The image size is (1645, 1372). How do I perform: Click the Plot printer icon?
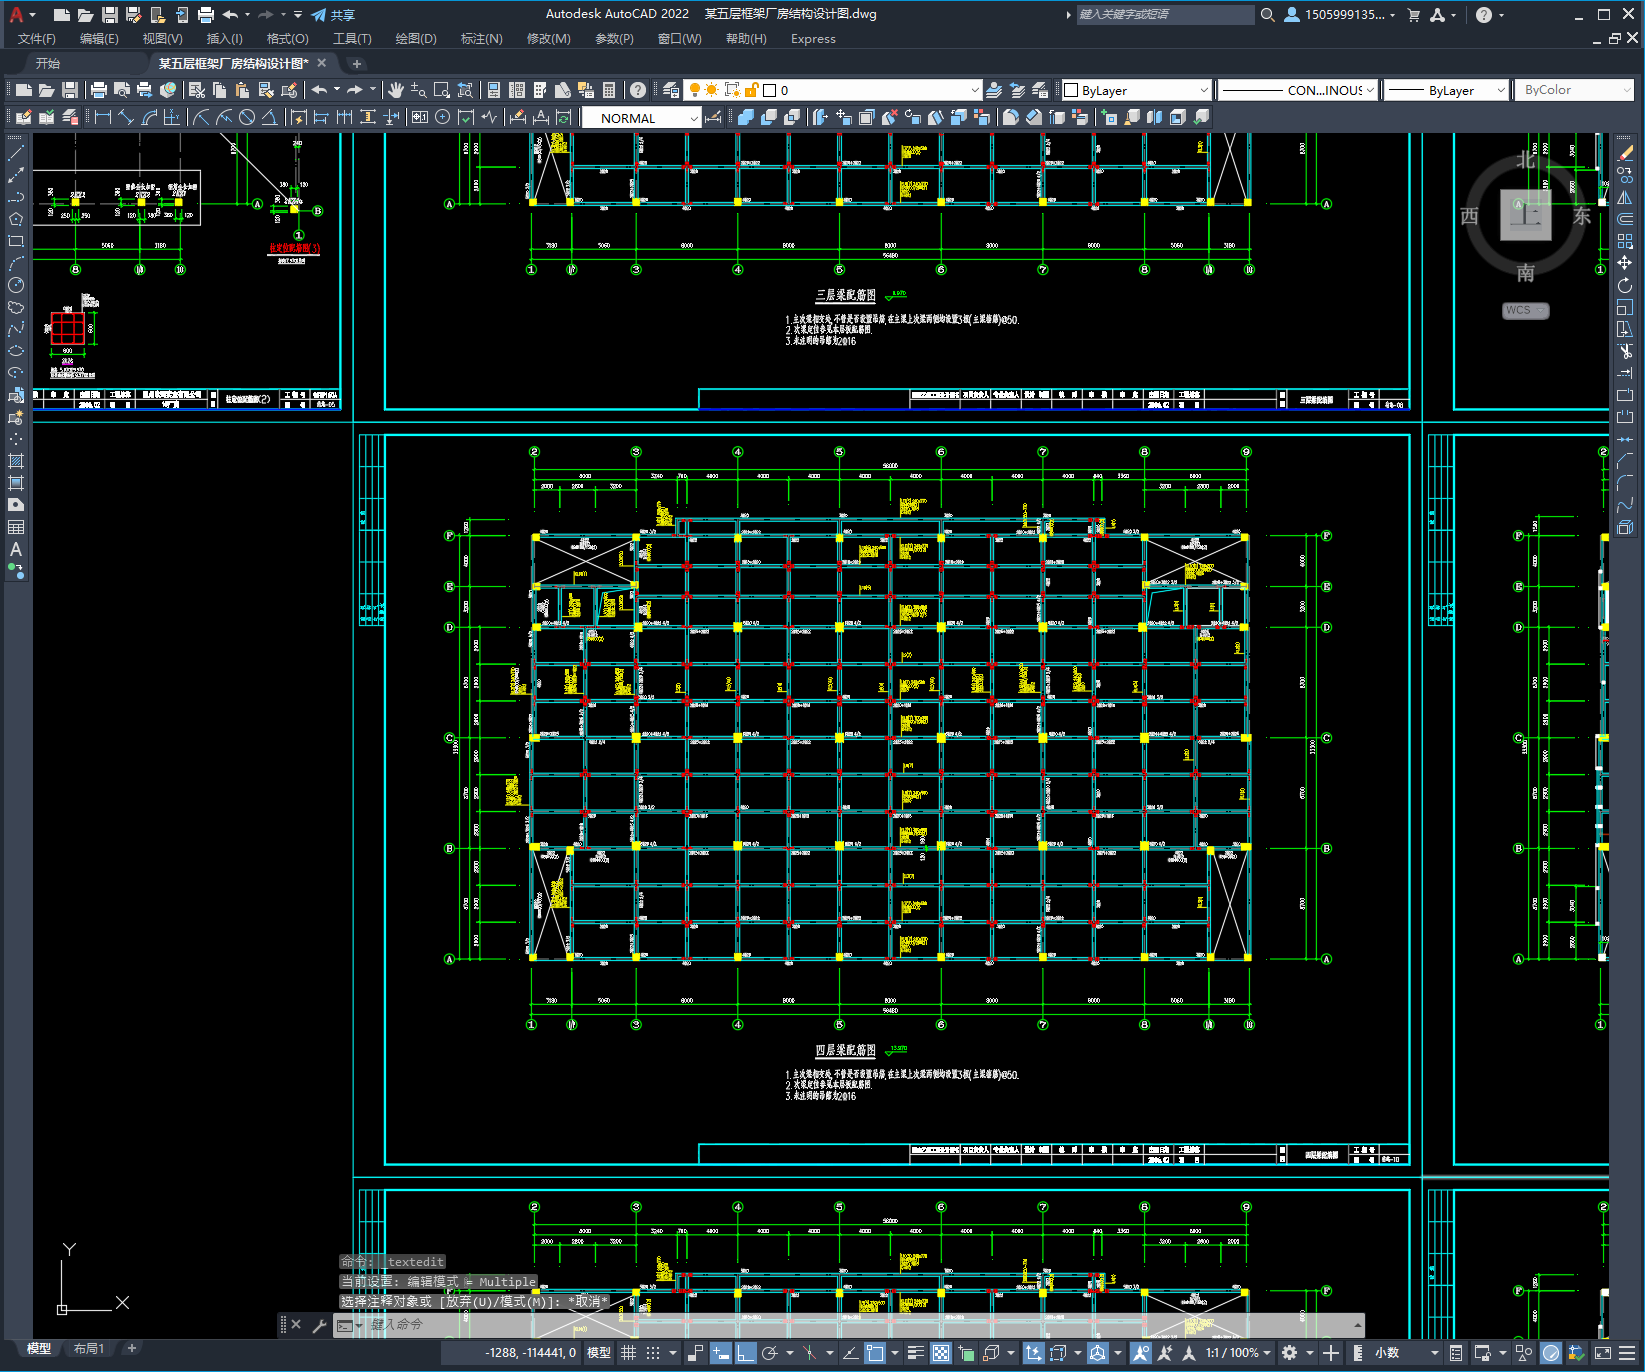coord(99,90)
